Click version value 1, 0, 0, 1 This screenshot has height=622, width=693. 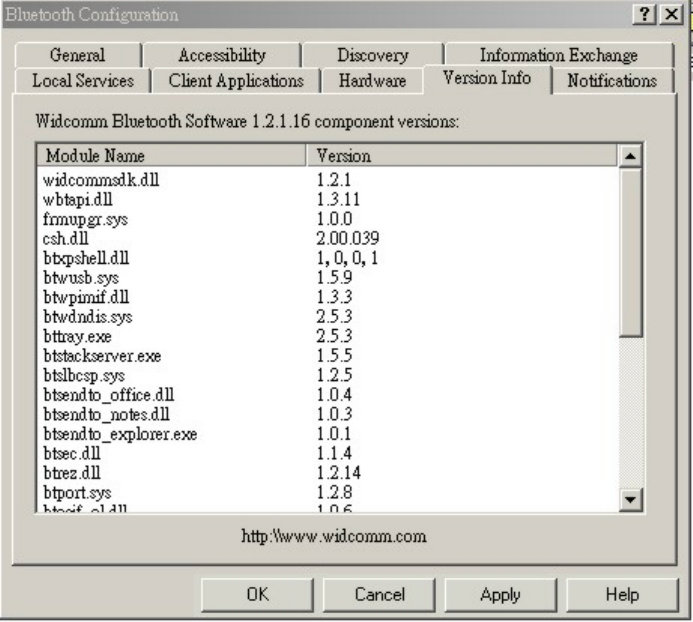347,258
